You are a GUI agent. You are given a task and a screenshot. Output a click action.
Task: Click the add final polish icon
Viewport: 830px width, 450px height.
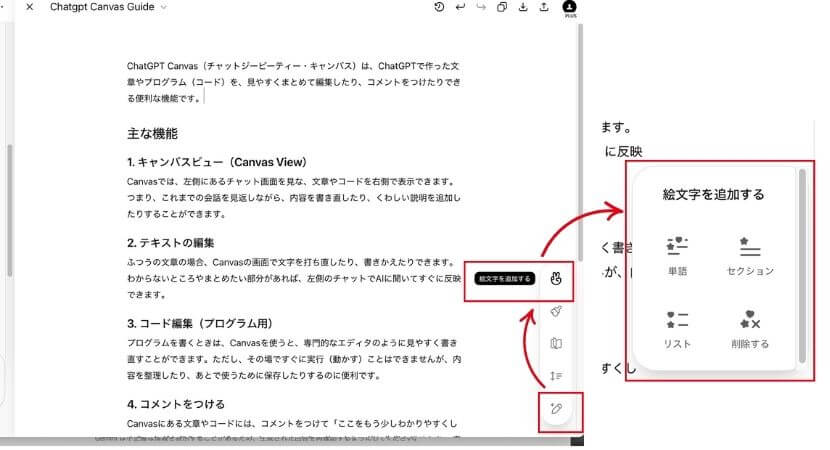[556, 311]
